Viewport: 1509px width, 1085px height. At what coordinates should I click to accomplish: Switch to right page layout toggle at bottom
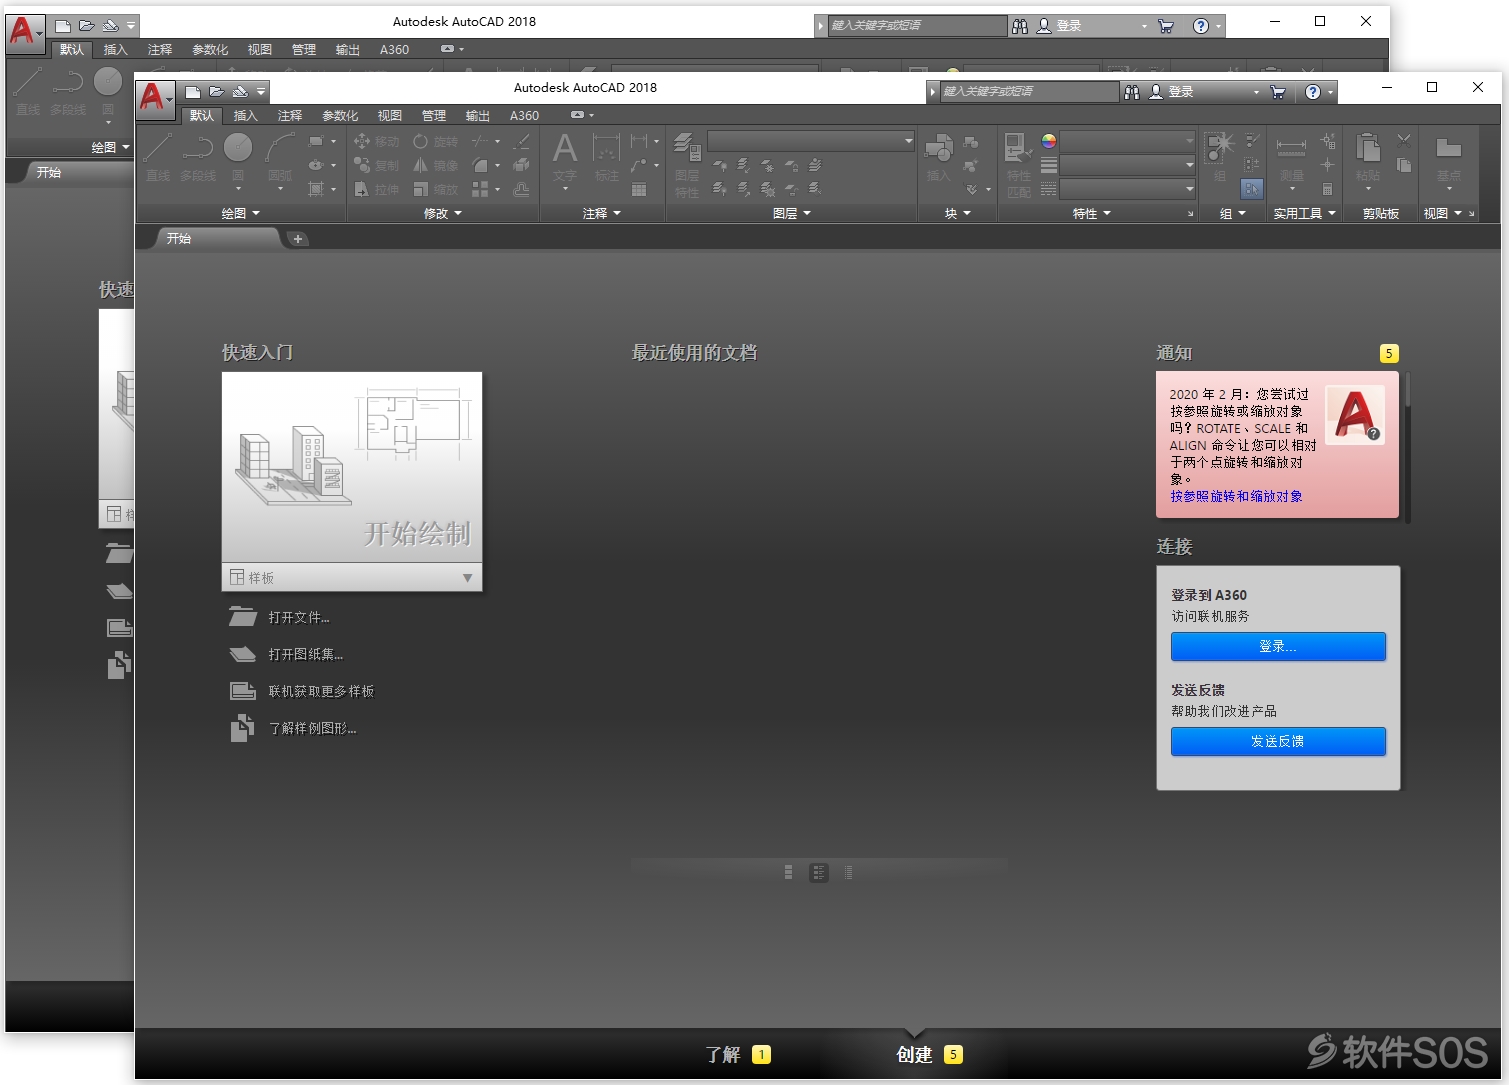coord(848,873)
